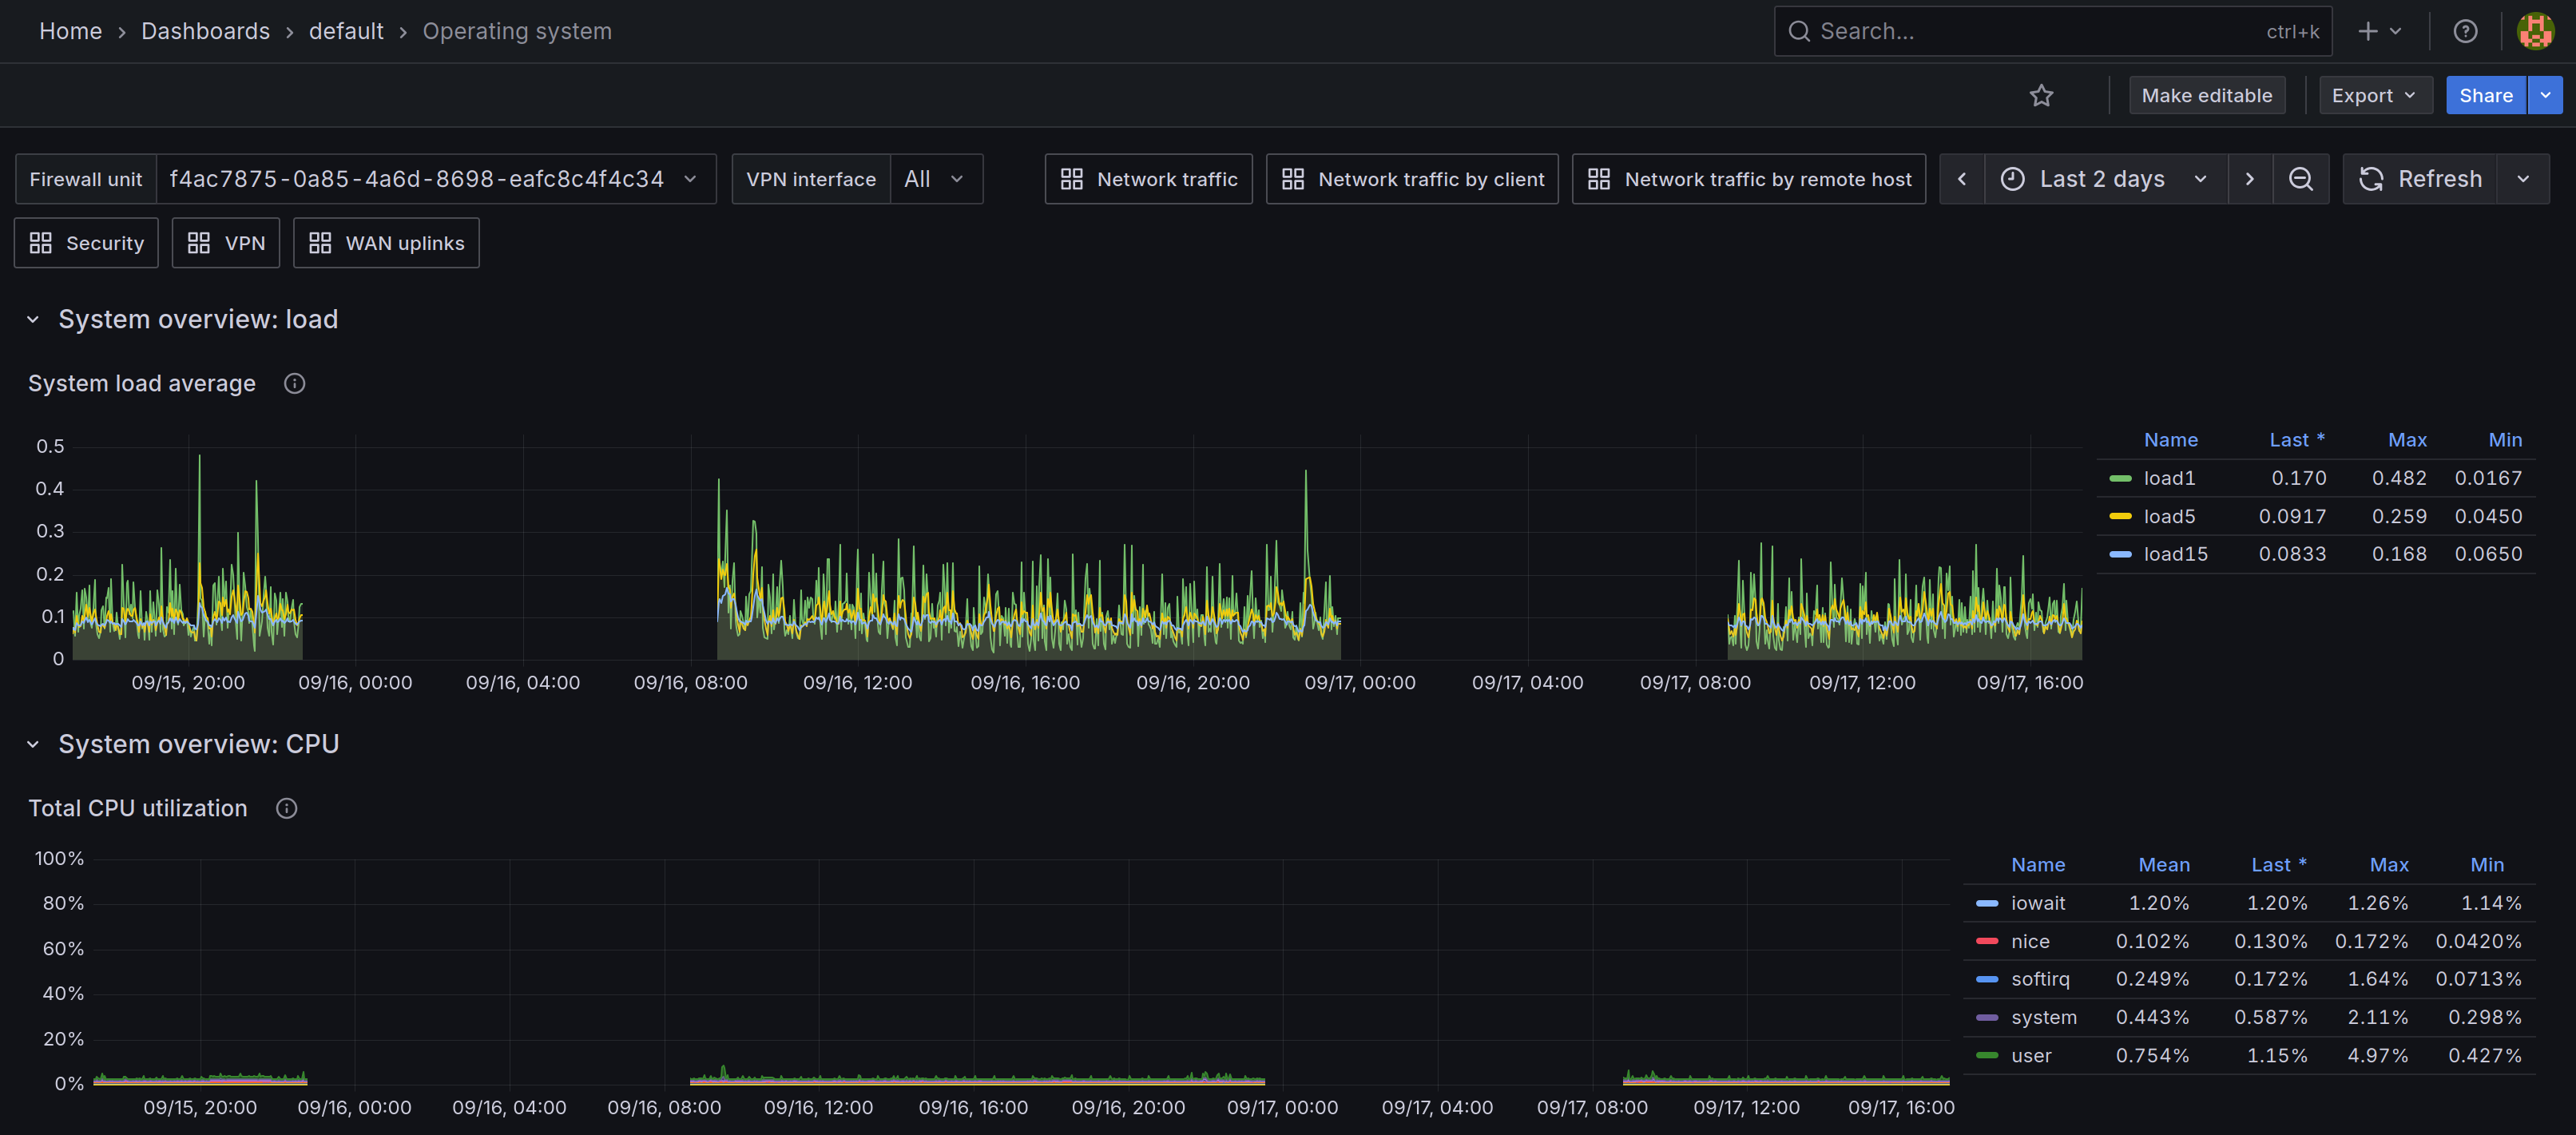Open the Network traffic dashboard link
The width and height of the screenshot is (2576, 1135).
[1148, 179]
